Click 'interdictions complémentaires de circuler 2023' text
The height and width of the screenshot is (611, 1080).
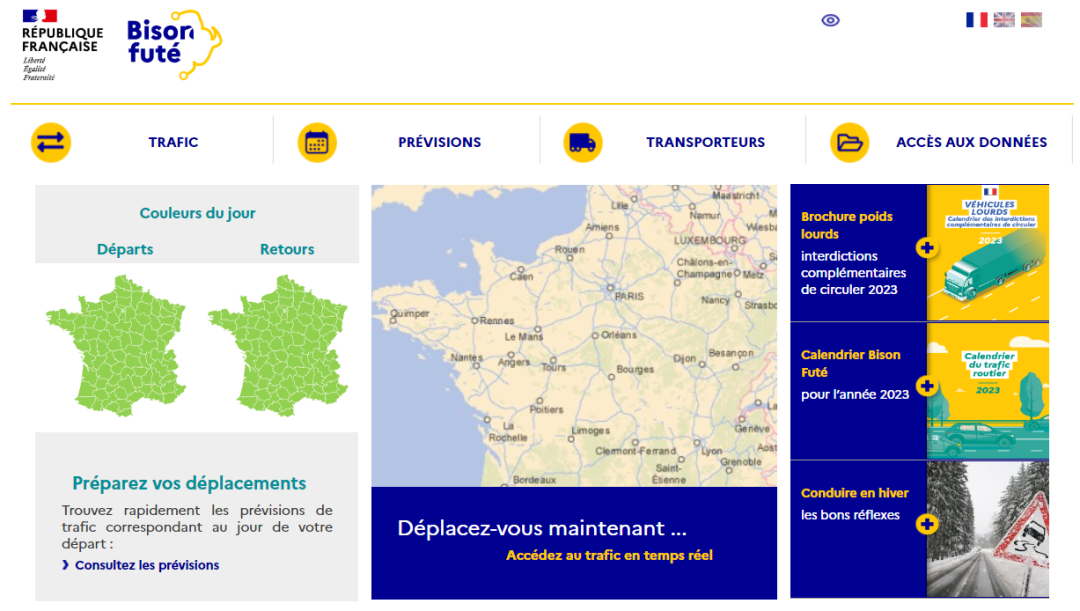pos(853,273)
